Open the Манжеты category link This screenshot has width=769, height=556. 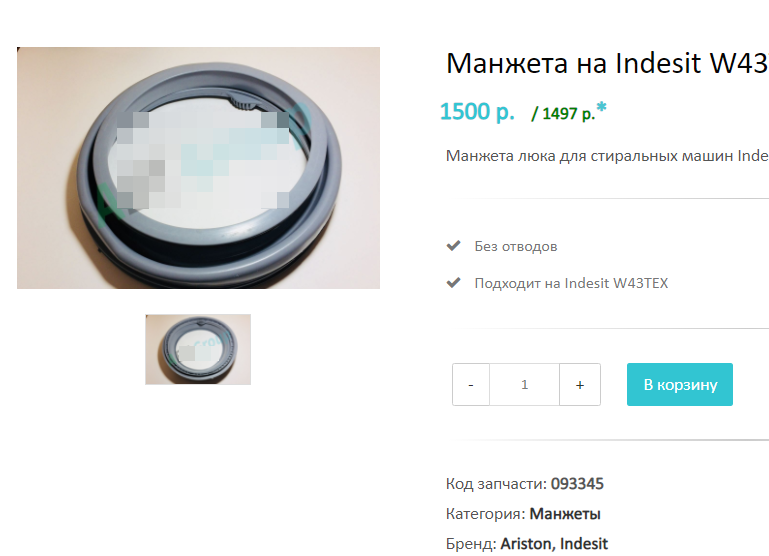(x=565, y=514)
